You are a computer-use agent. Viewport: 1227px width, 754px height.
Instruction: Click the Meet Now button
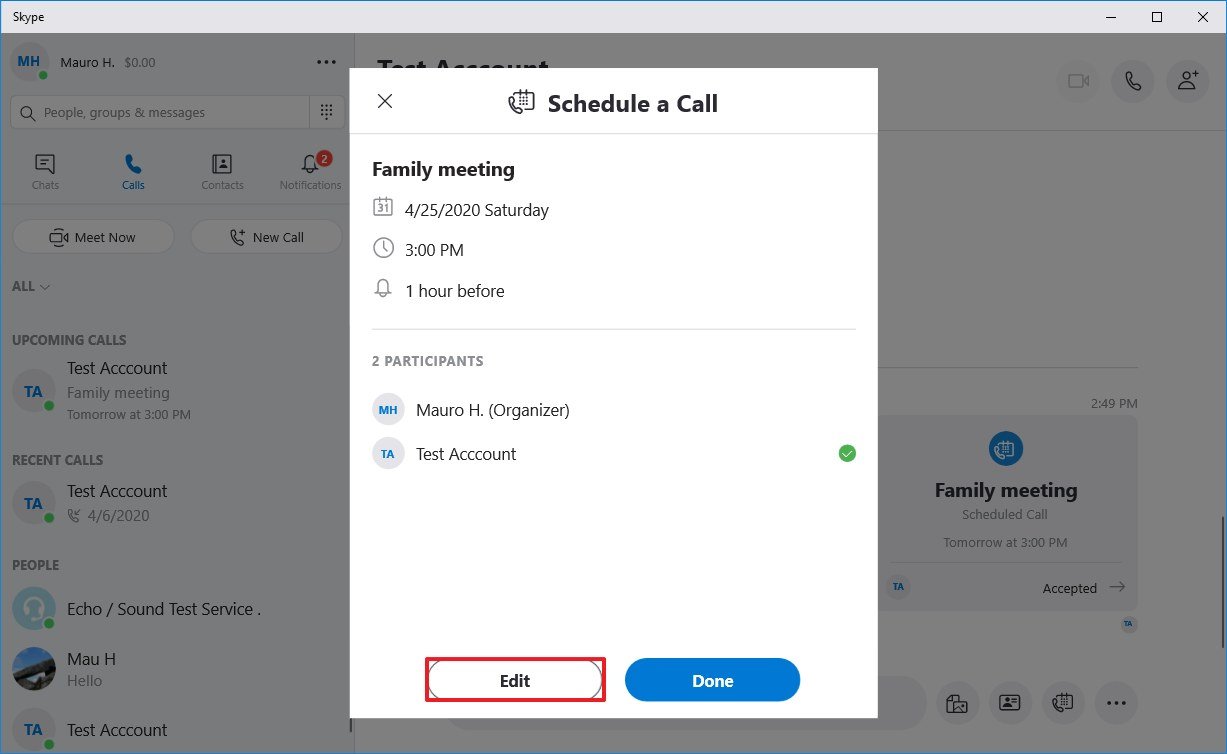[x=93, y=237]
